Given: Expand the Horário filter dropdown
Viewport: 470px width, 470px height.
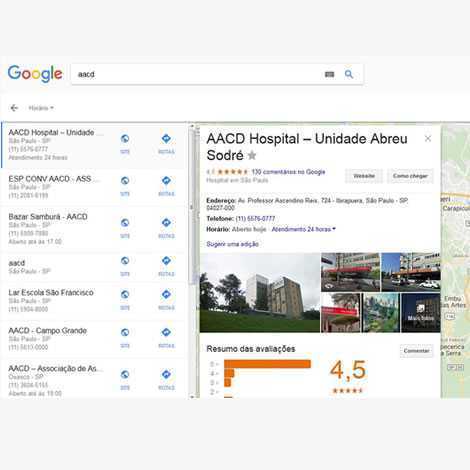Looking at the screenshot, I should [x=41, y=108].
